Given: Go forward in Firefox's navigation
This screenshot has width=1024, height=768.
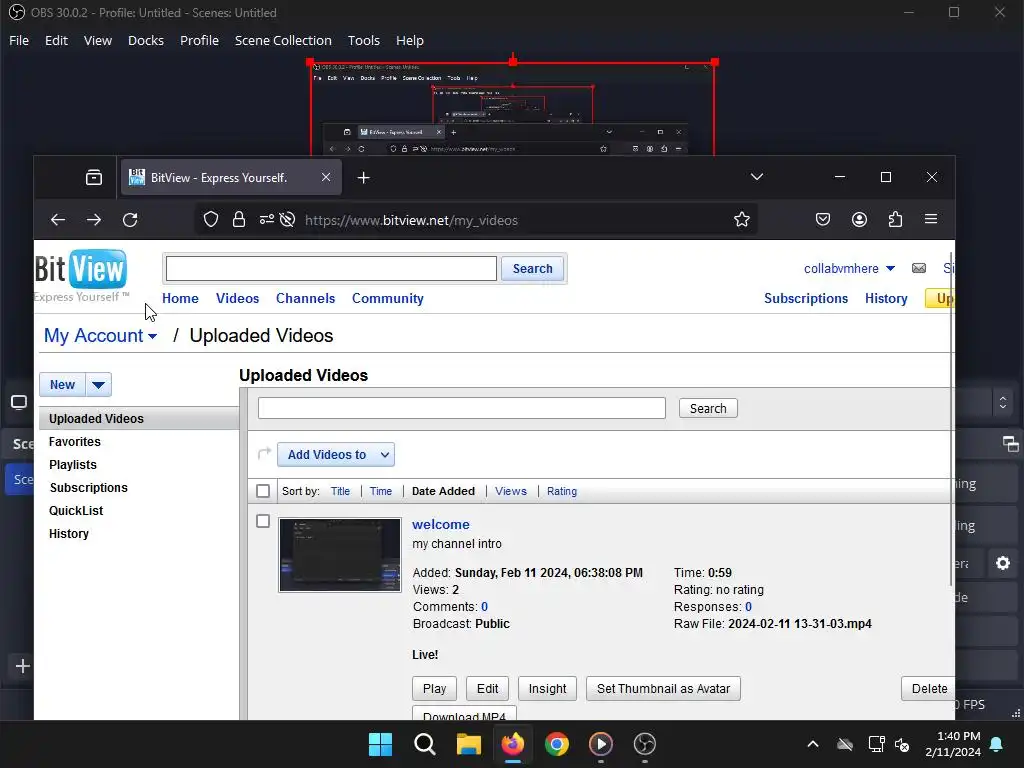Looking at the screenshot, I should pyautogui.click(x=94, y=220).
